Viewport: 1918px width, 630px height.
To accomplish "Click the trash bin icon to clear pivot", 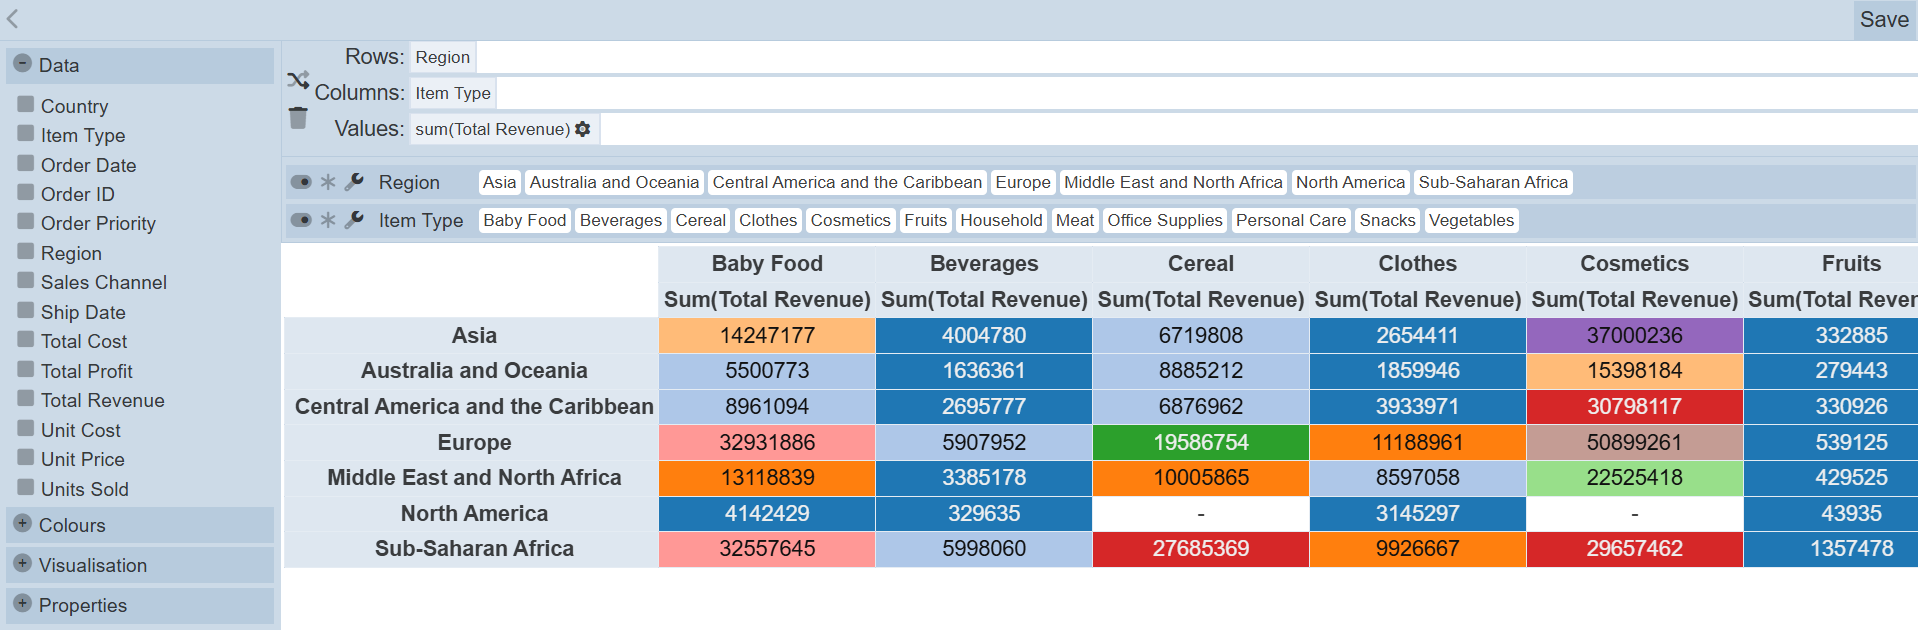I will [x=298, y=118].
